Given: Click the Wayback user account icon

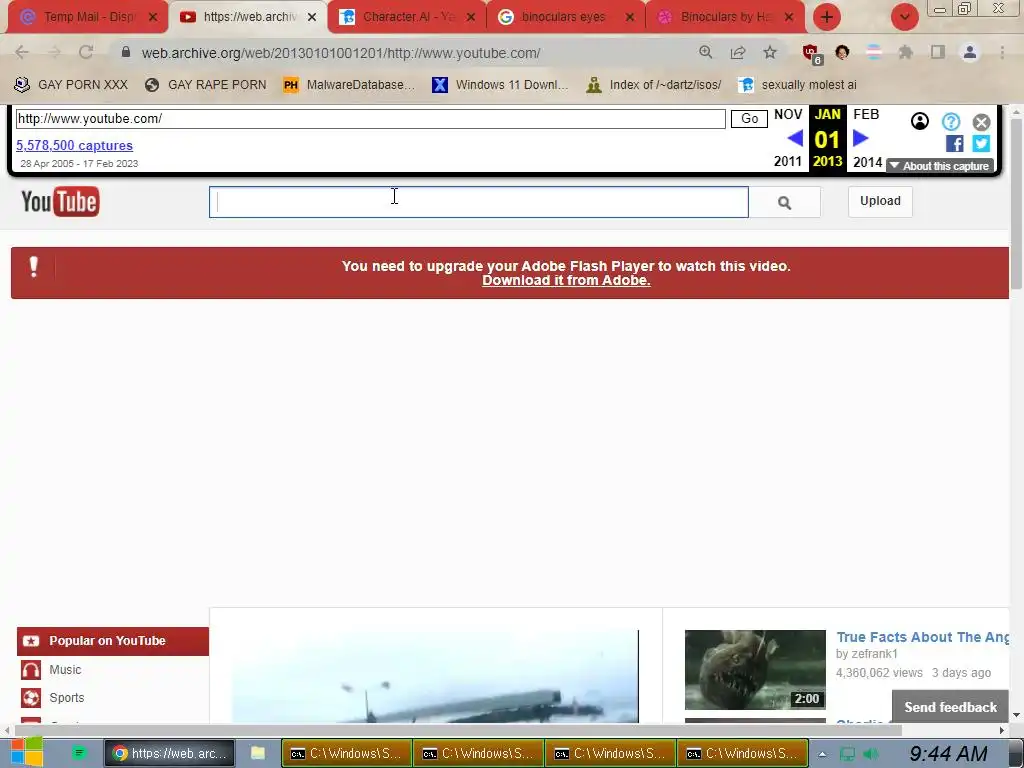Looking at the screenshot, I should click(x=920, y=121).
